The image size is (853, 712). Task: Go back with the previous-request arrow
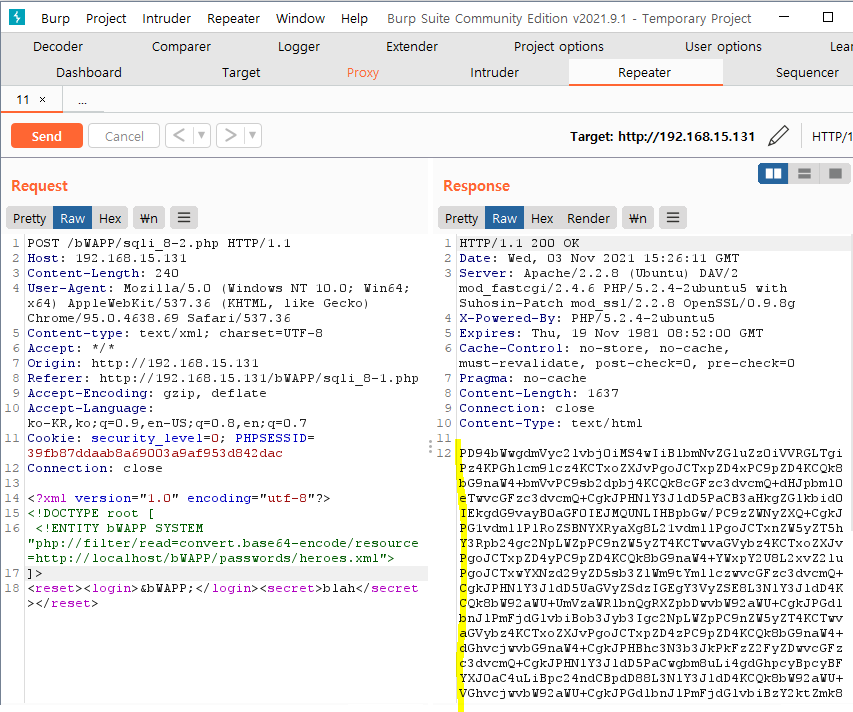179,135
